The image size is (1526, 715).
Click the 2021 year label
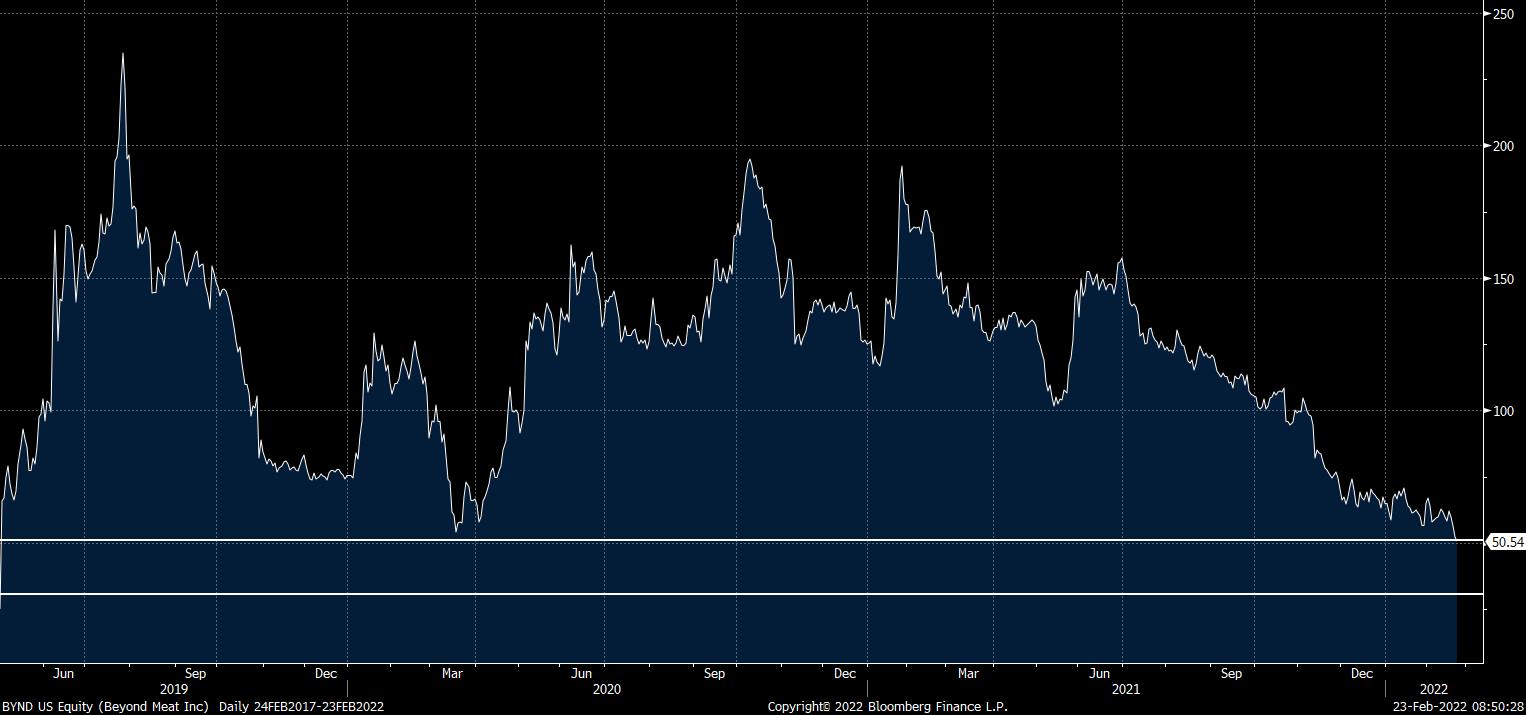[1126, 690]
